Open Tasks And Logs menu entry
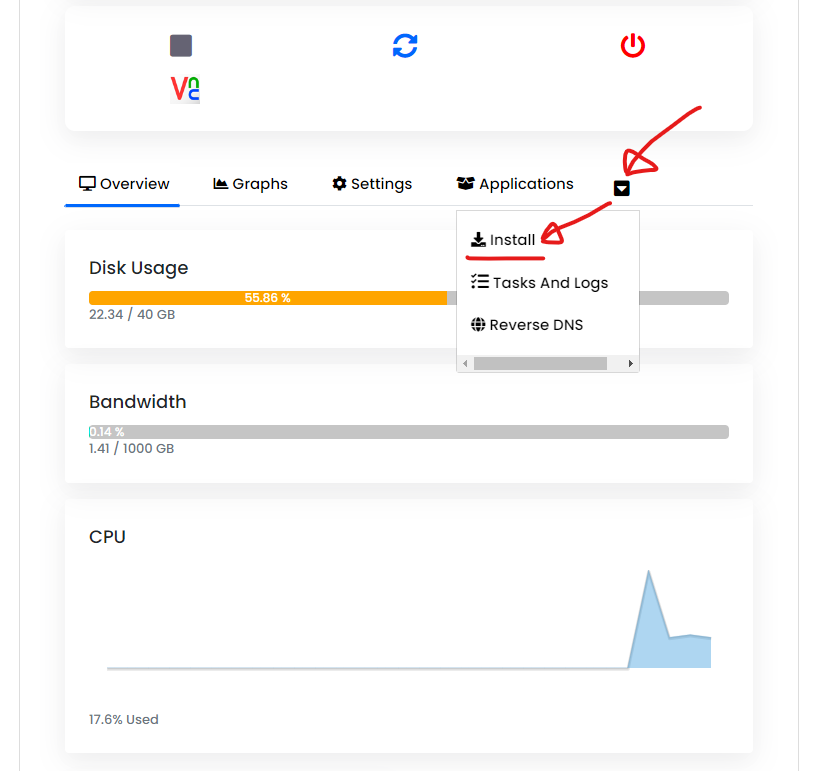This screenshot has width=818, height=771. point(539,282)
